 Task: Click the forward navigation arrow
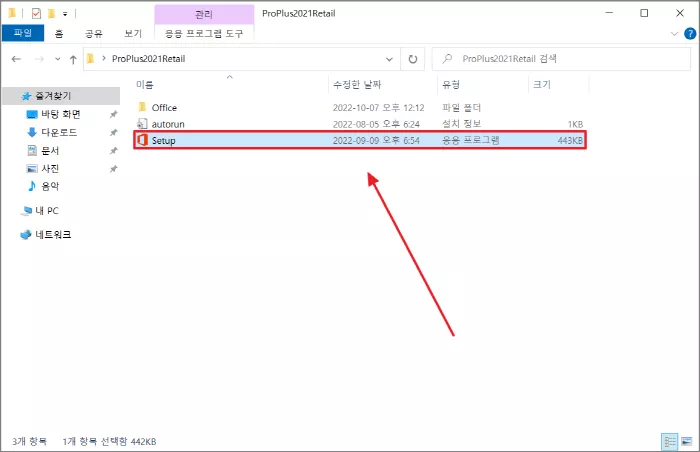coord(39,59)
